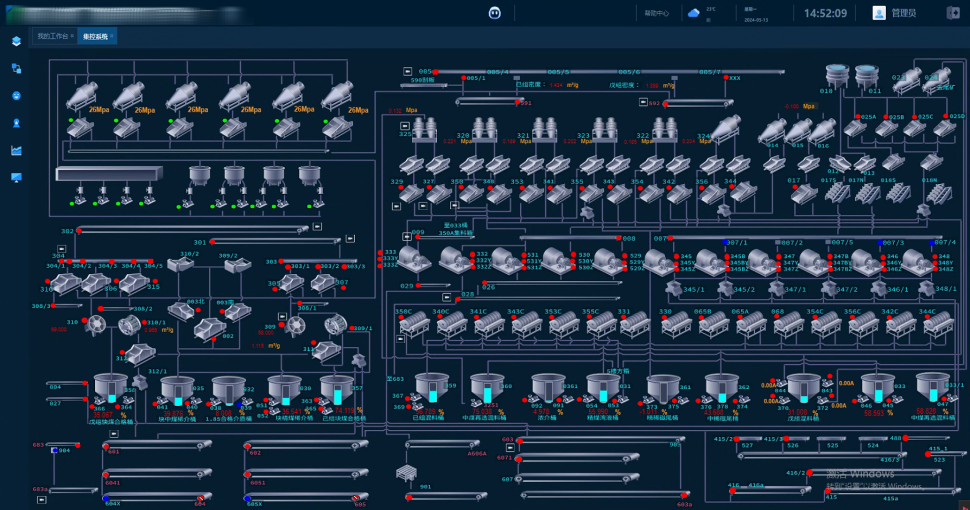Click the layers icon in left sidebar
Image resolution: width=970 pixels, height=510 pixels.
tap(16, 41)
